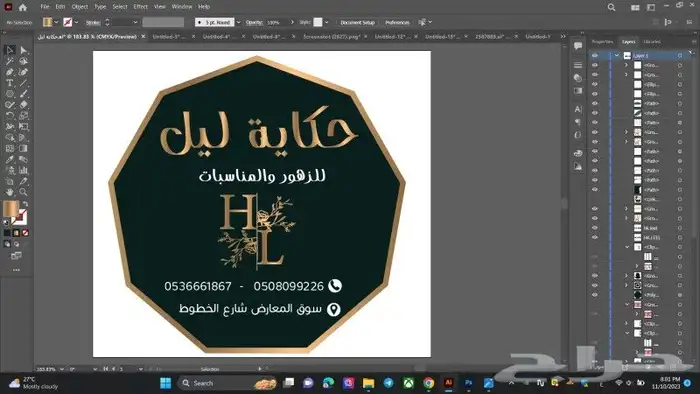Open the Comments panel icon
Viewport: 700px width, 394px height.
(x=578, y=46)
